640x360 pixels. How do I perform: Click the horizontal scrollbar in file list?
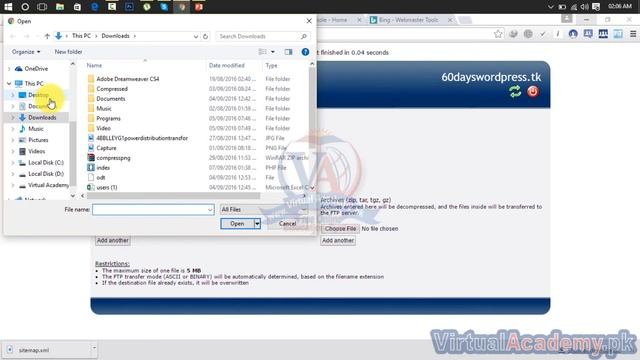click(173, 196)
